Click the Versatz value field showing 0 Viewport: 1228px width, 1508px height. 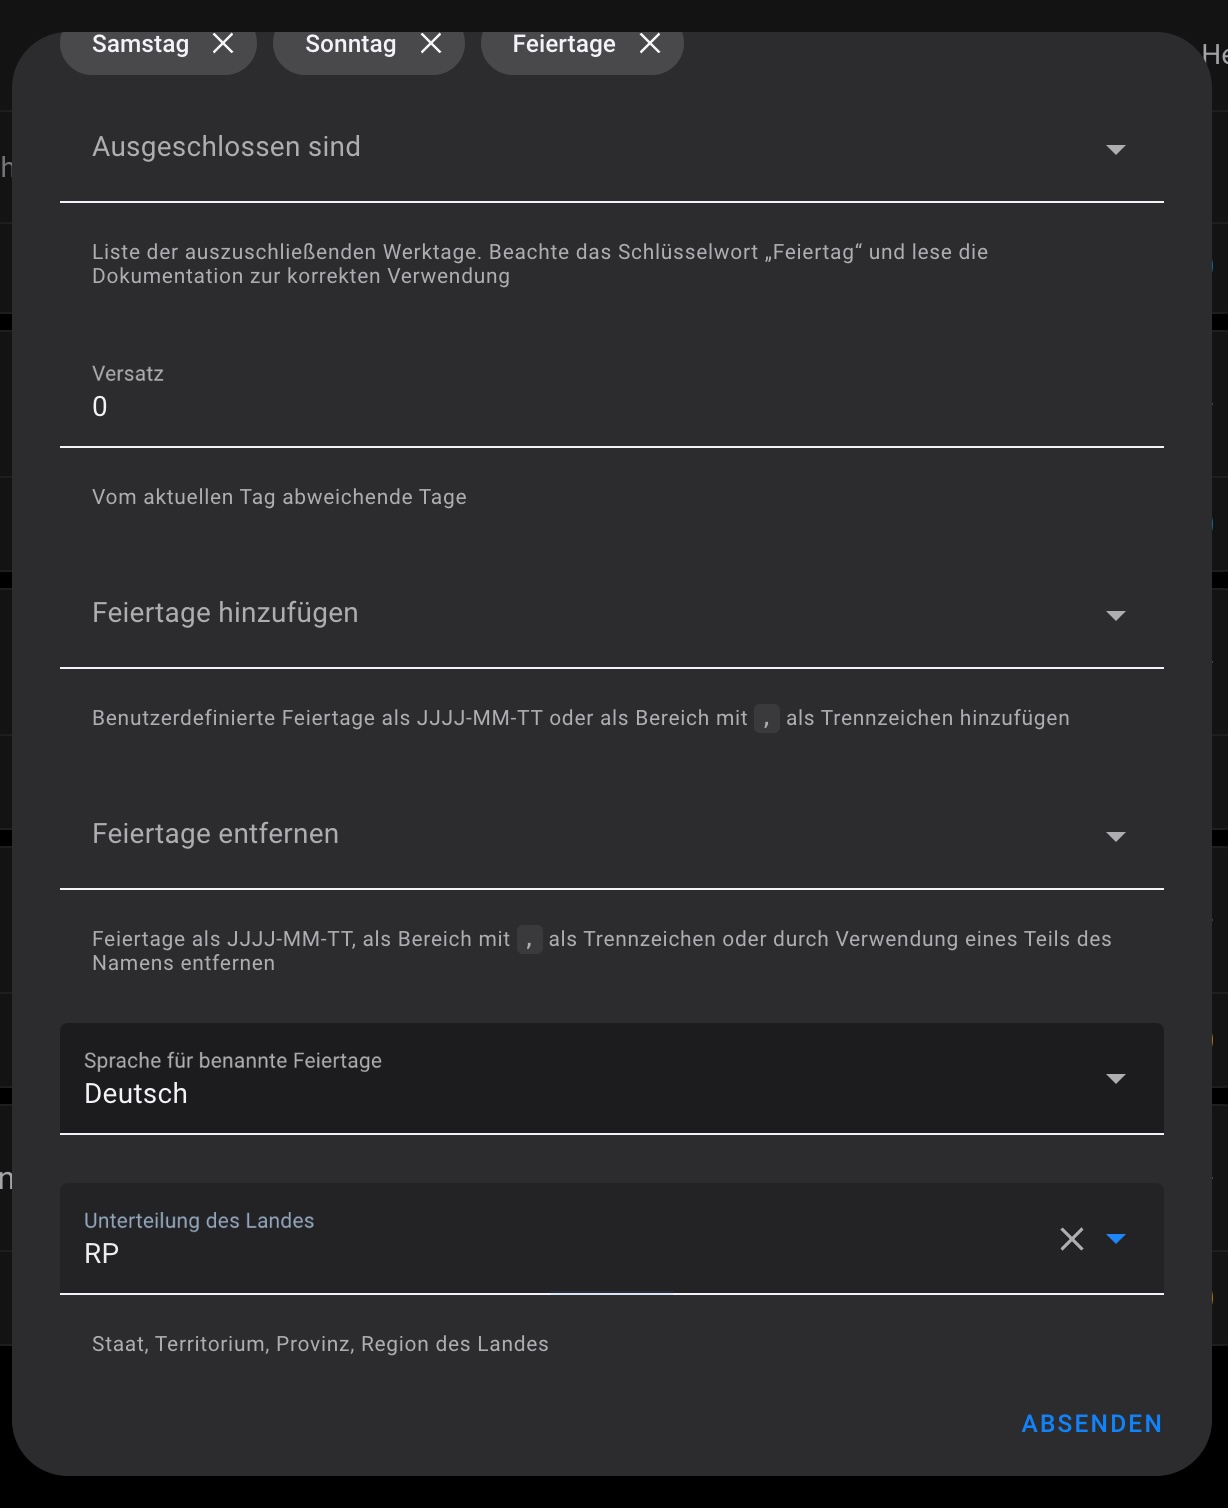100,407
